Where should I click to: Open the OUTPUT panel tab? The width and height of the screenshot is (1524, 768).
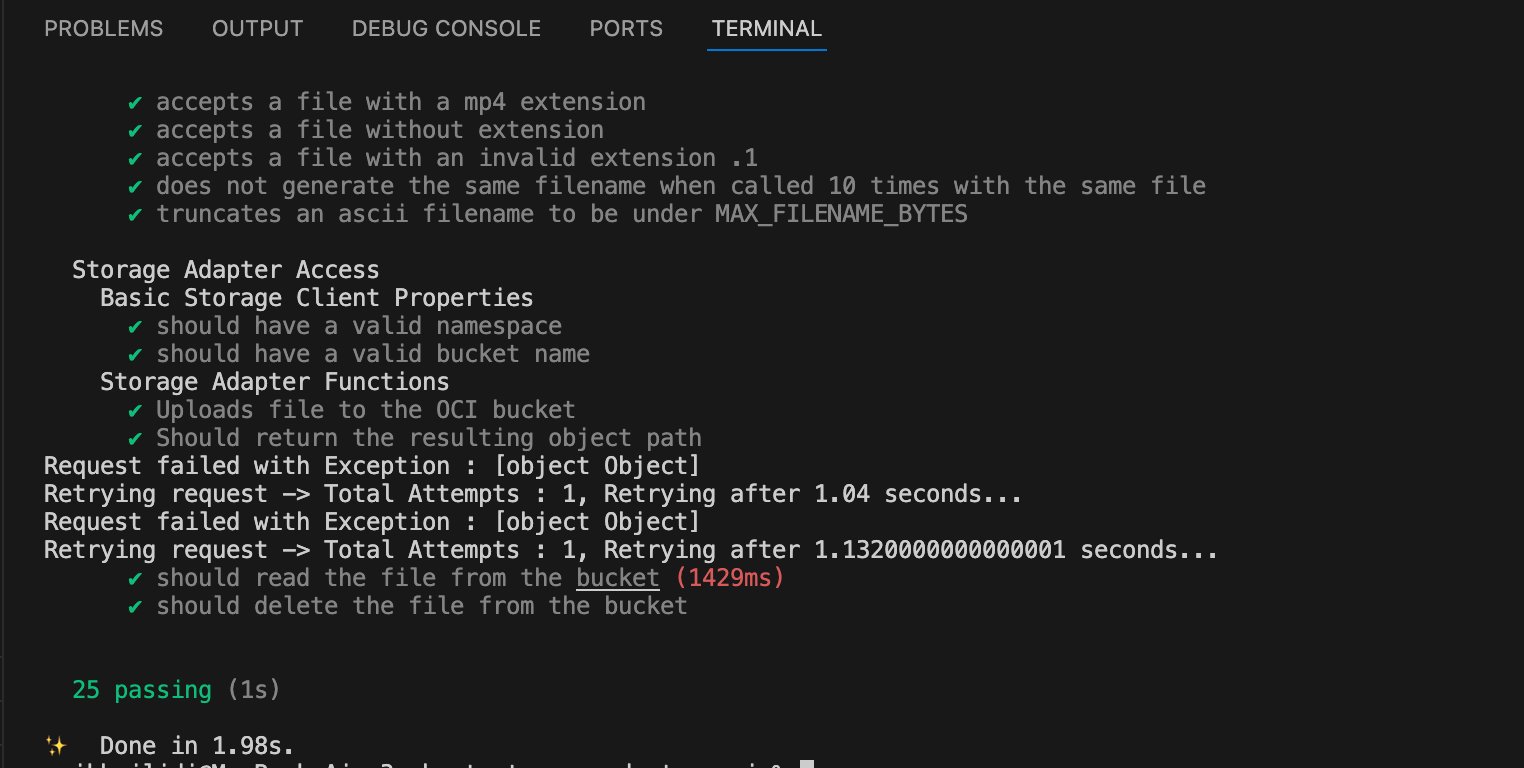(x=257, y=29)
